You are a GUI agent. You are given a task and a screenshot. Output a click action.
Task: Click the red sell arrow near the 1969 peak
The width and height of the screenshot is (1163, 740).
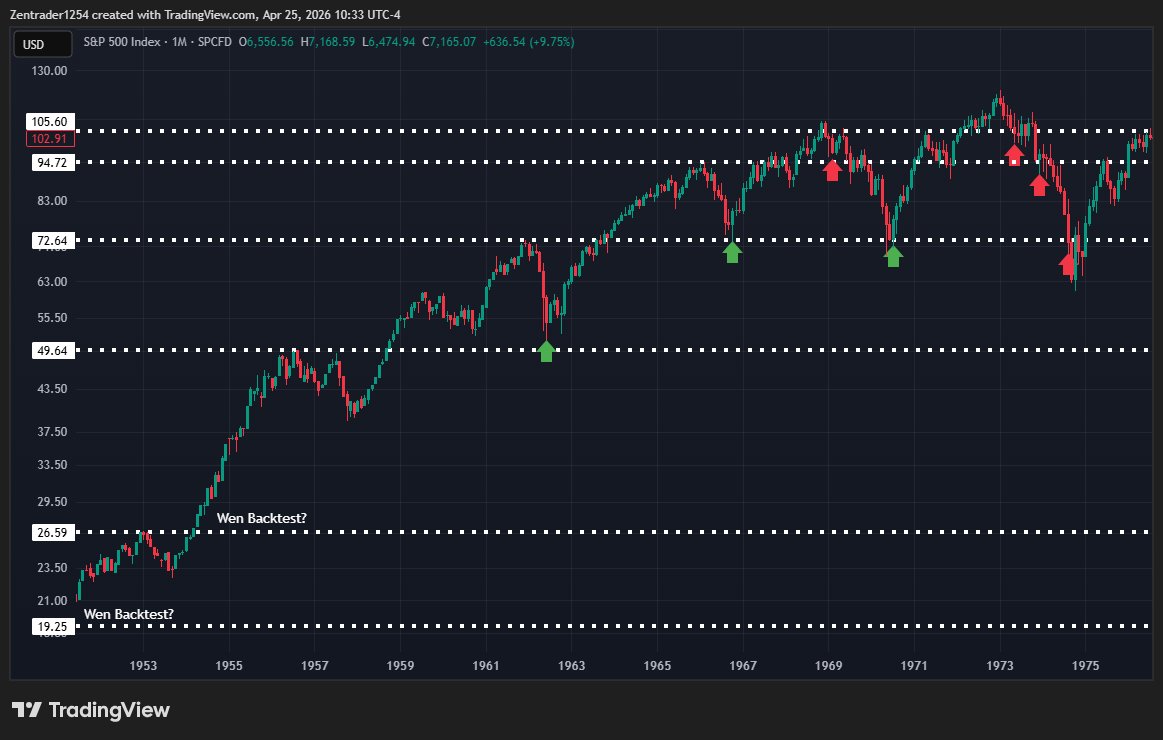tap(834, 170)
